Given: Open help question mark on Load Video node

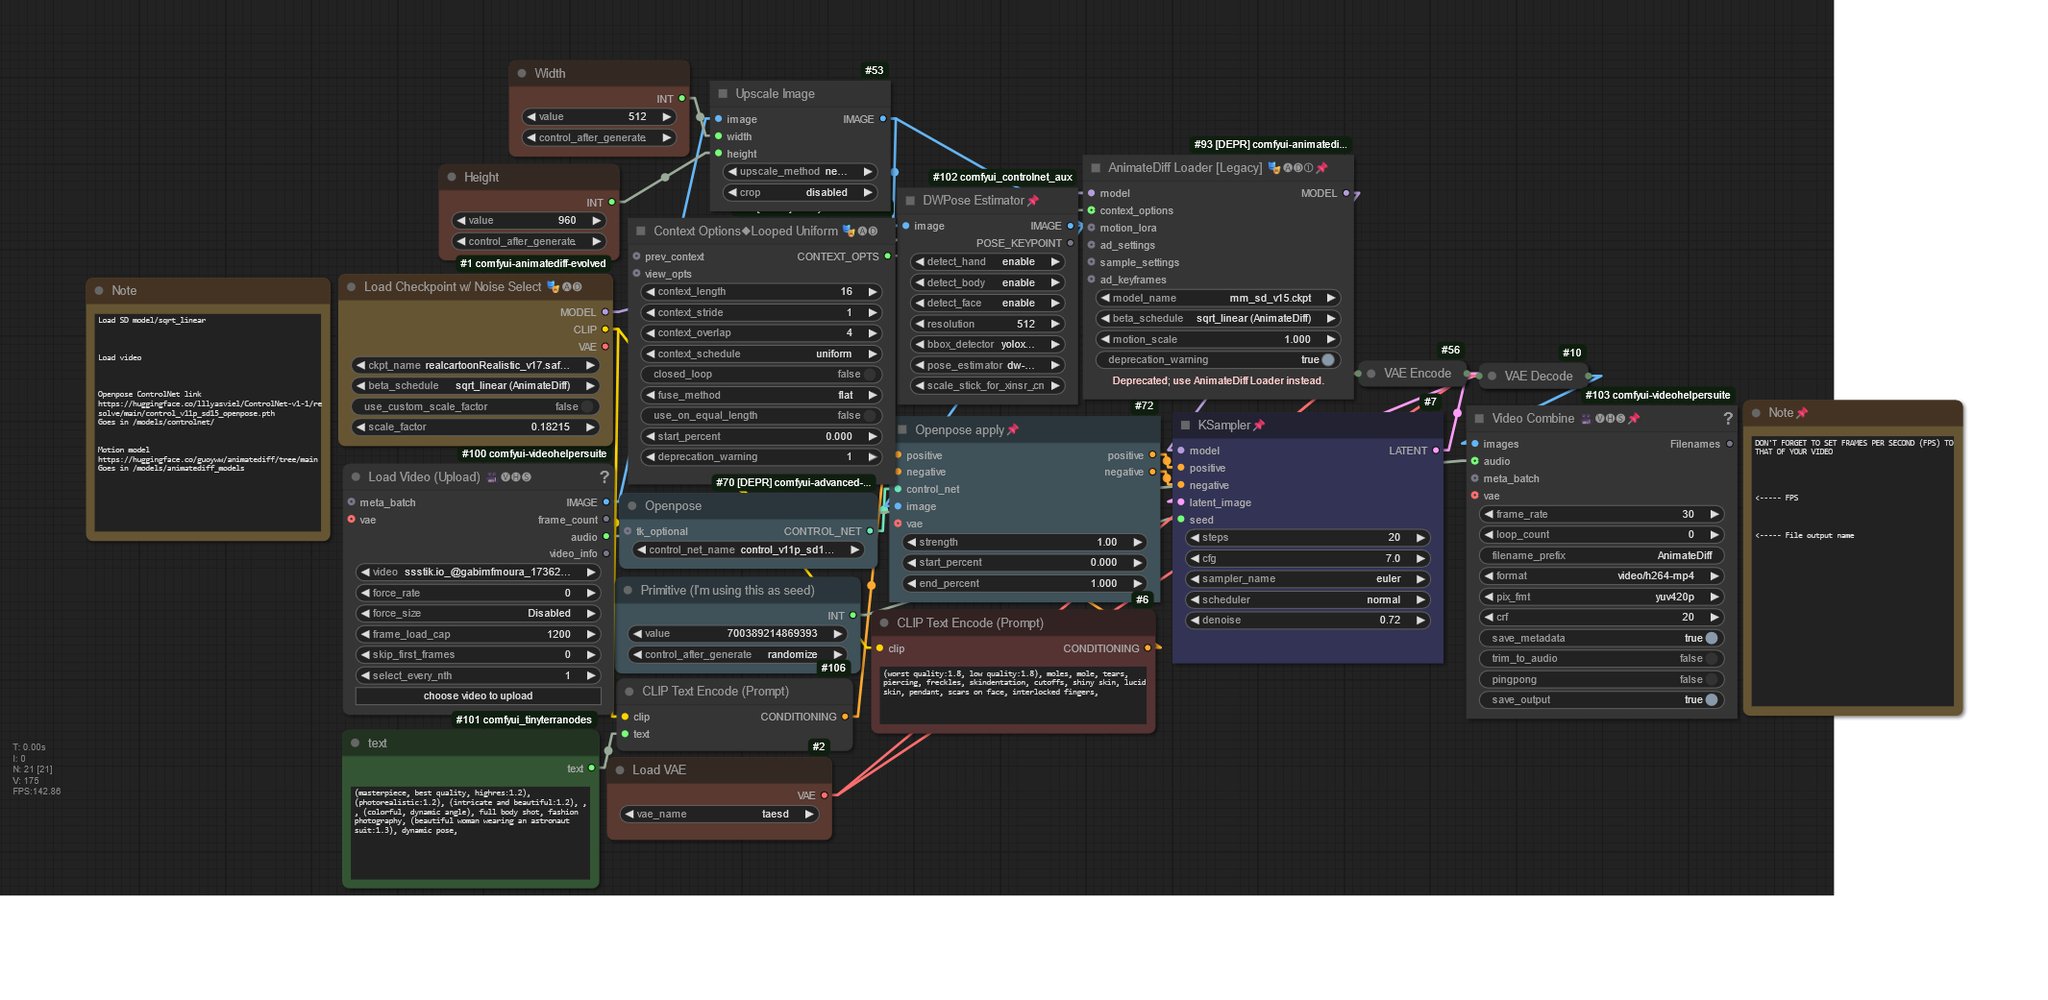Looking at the screenshot, I should (x=604, y=478).
